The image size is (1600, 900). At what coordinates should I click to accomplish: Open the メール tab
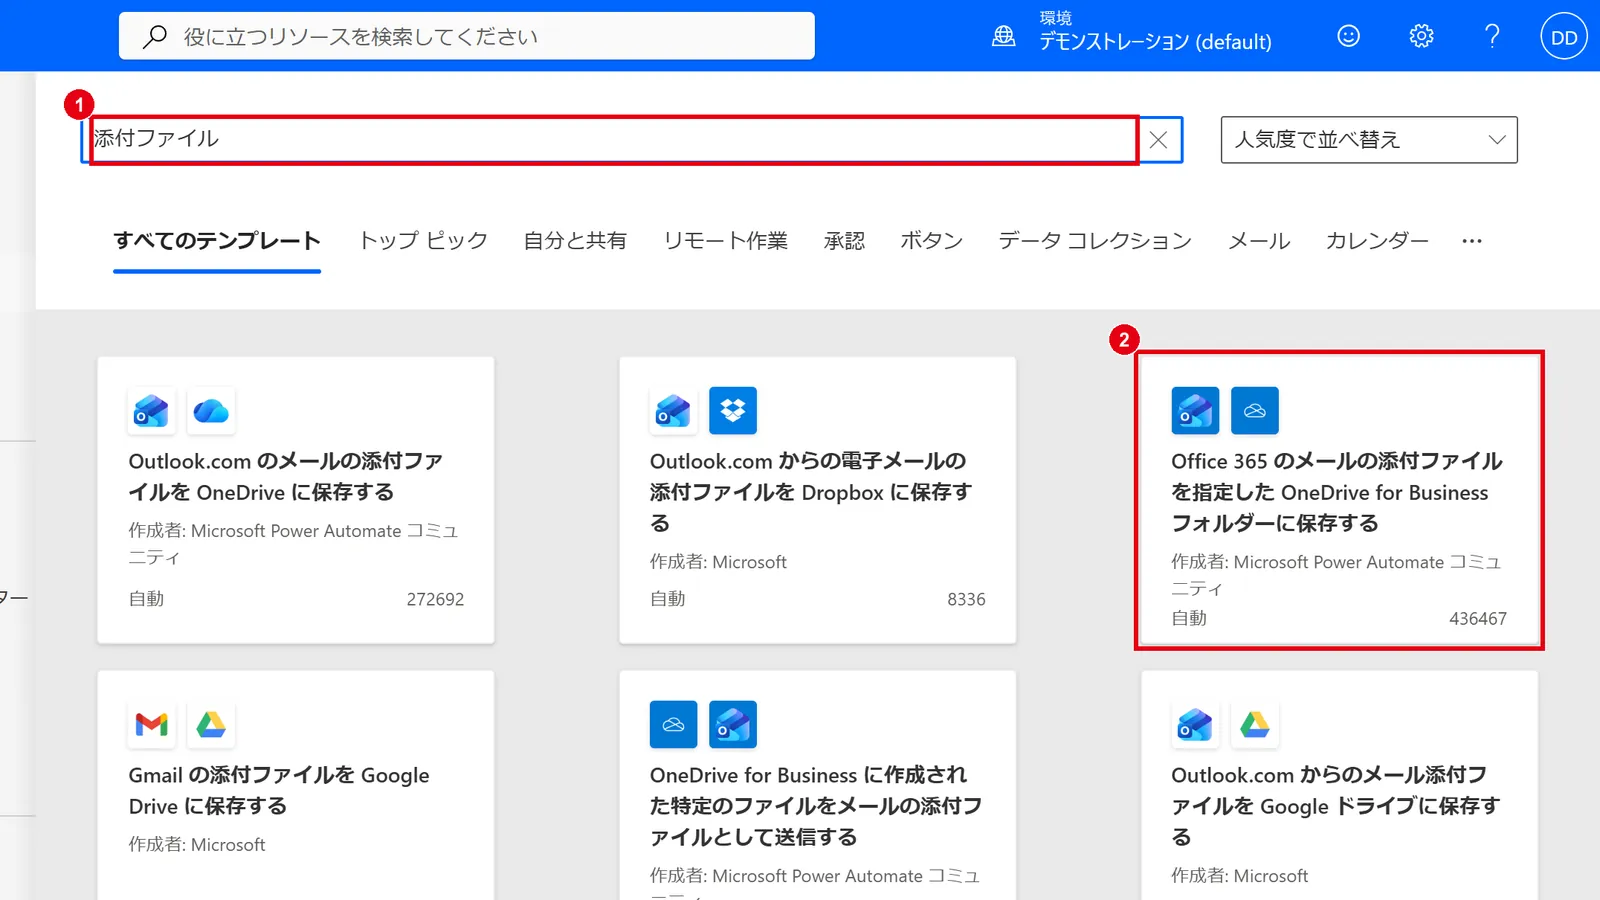(1259, 241)
